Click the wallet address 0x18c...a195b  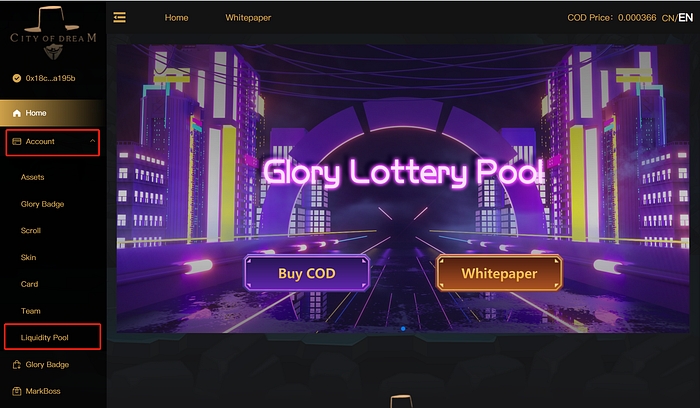click(50, 78)
